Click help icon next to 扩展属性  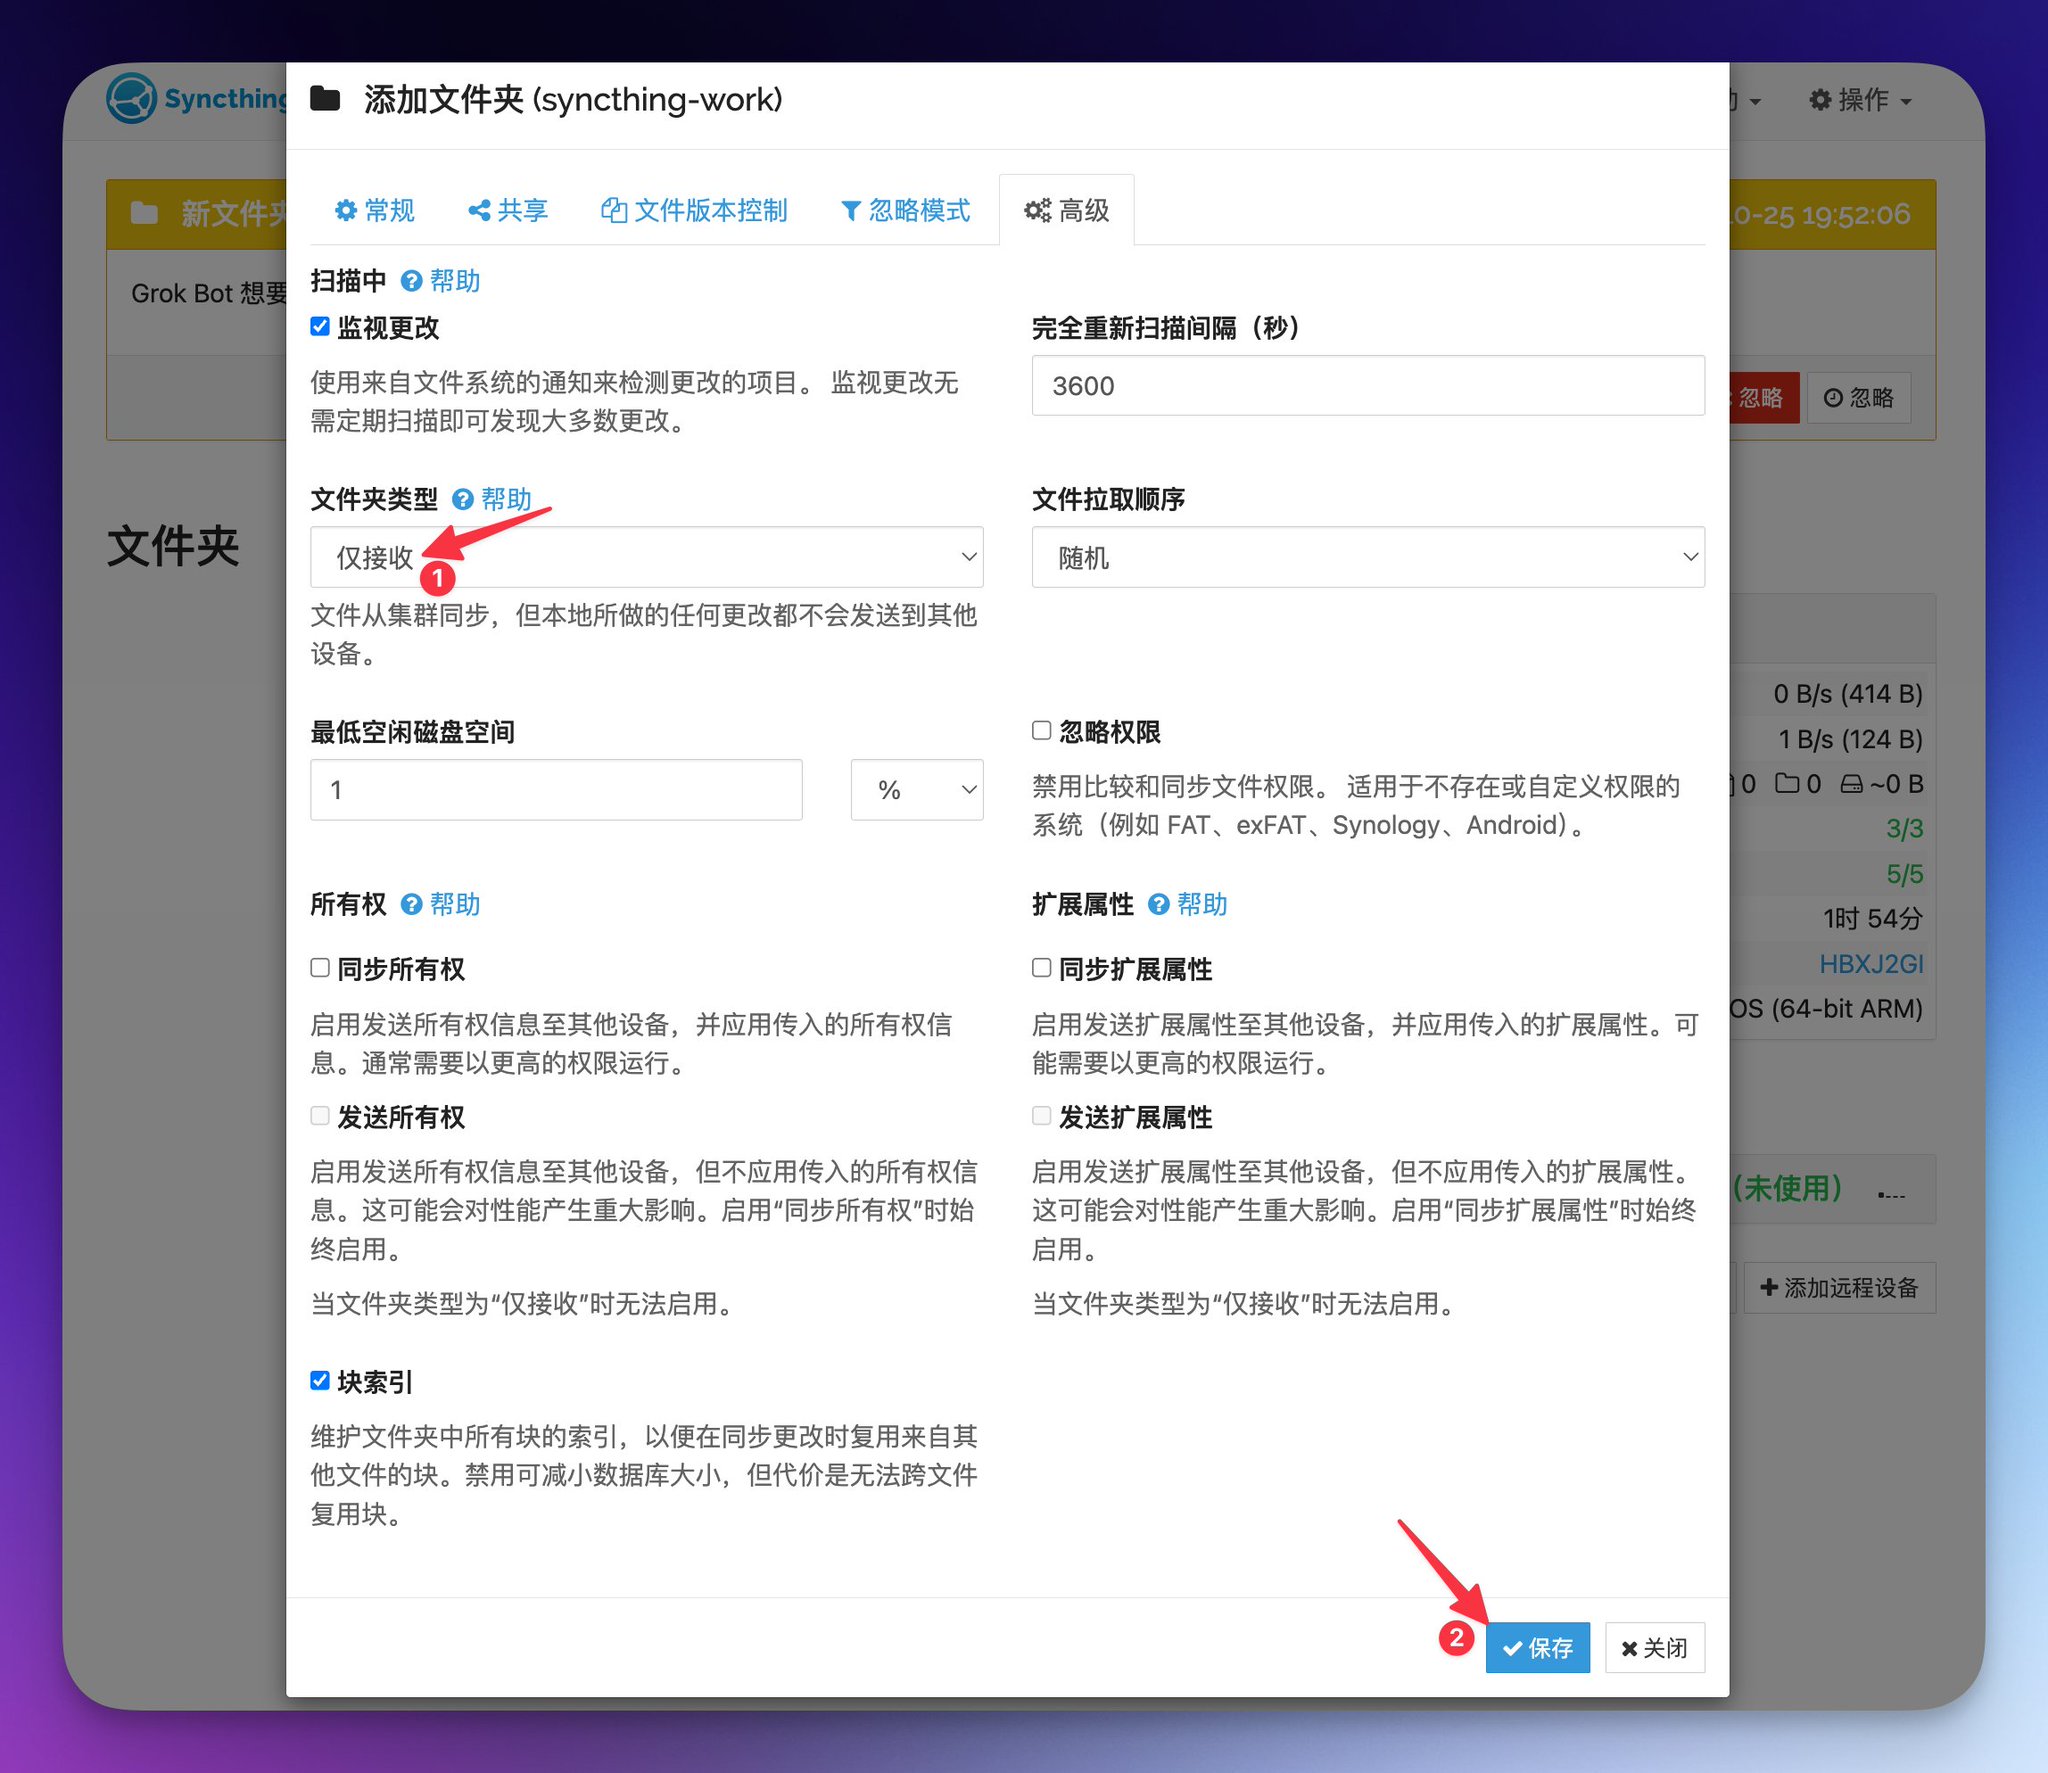(1158, 904)
